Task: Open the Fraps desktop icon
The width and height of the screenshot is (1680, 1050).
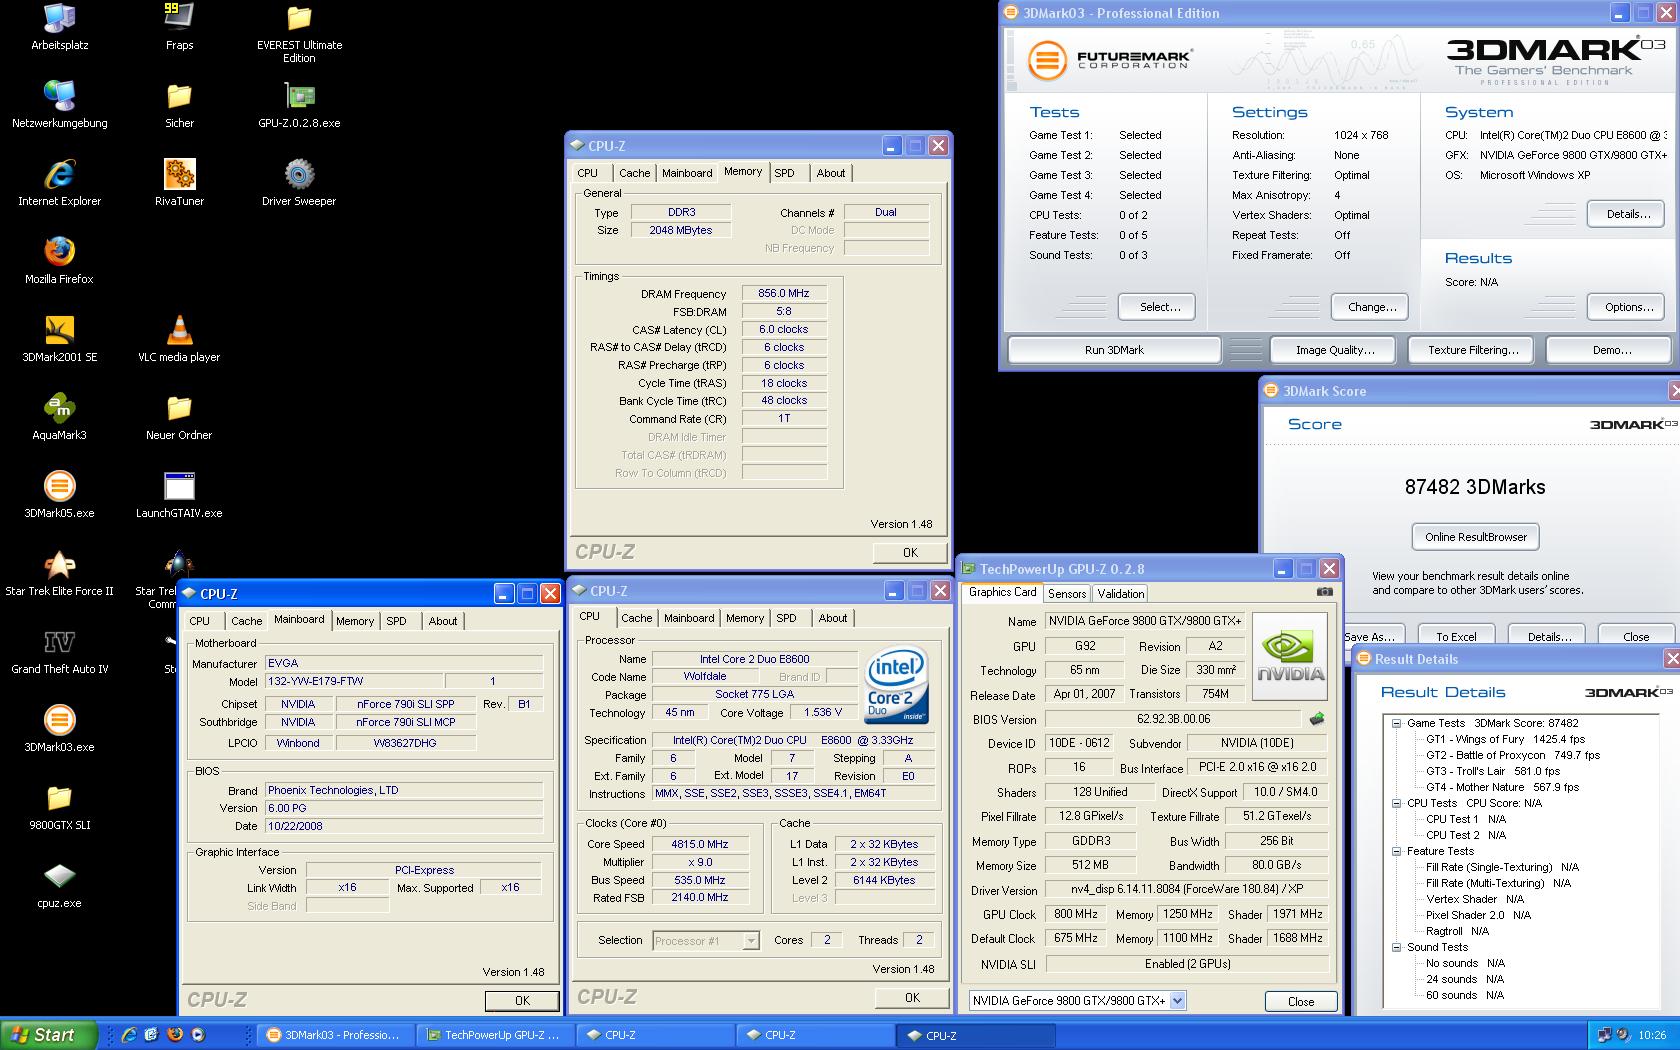Action: pos(179,27)
